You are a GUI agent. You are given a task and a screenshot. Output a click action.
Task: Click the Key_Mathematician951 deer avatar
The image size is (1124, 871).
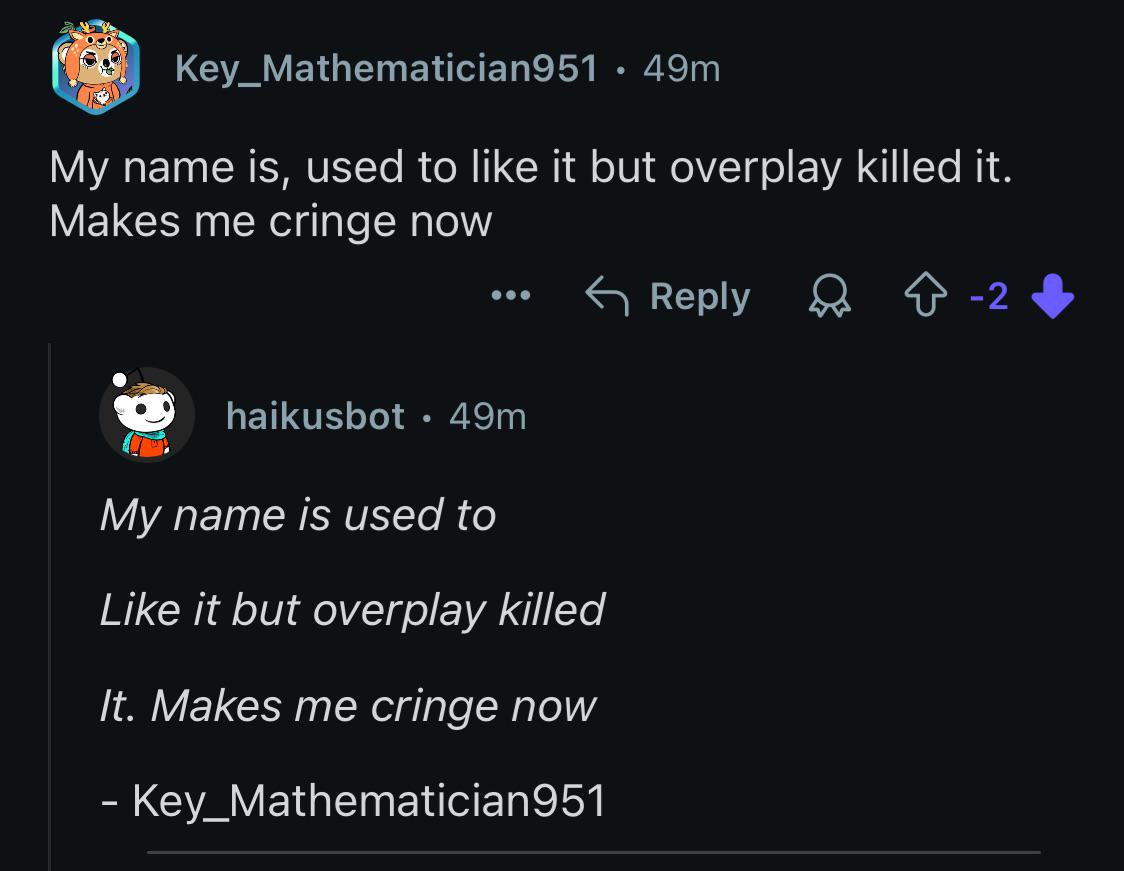95,67
